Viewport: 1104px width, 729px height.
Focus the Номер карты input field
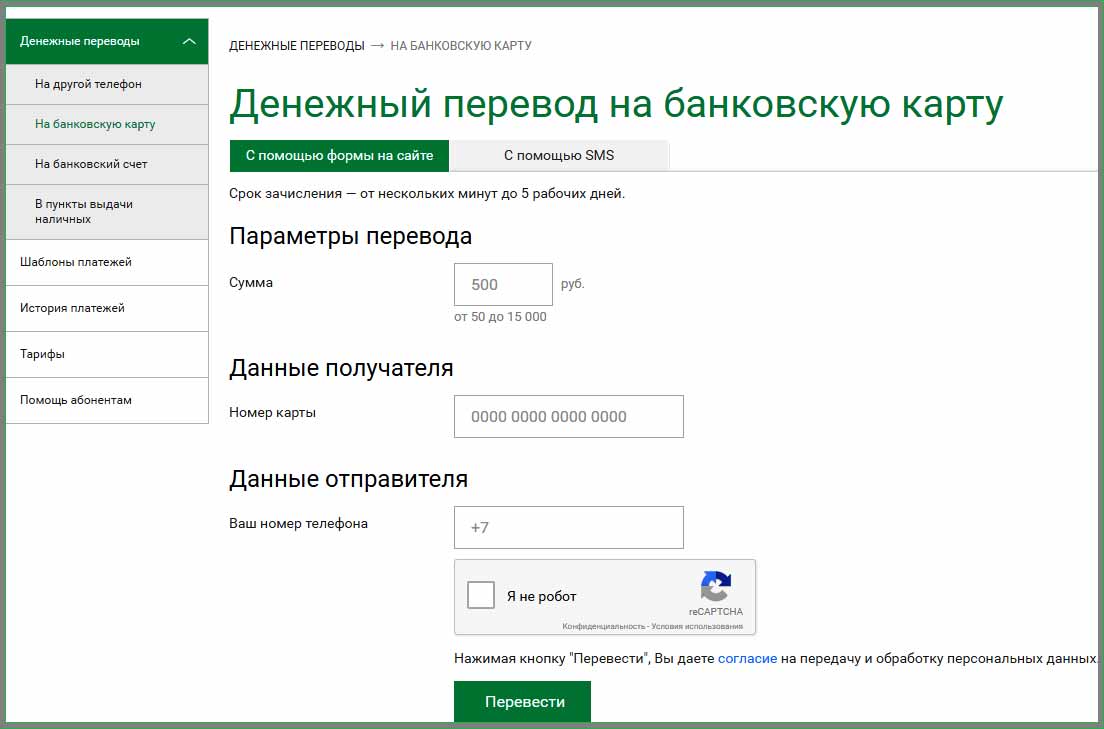coord(569,416)
